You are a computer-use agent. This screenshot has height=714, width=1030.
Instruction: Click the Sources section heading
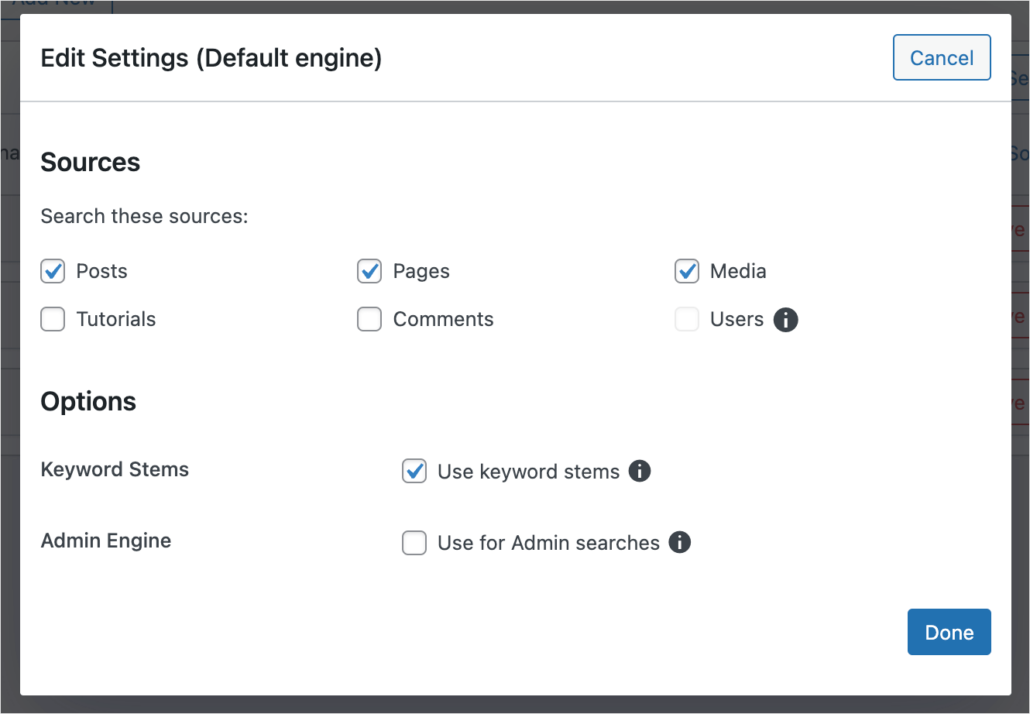90,162
